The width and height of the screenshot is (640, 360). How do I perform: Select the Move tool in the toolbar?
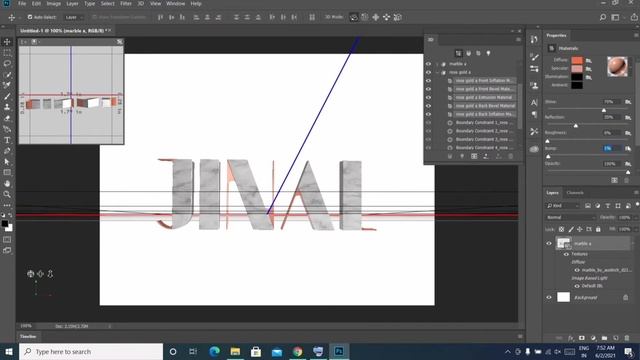tap(7, 42)
